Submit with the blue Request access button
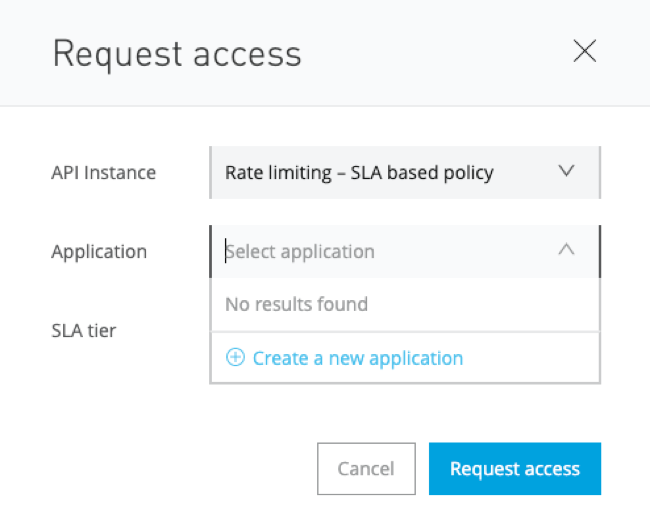 514,468
